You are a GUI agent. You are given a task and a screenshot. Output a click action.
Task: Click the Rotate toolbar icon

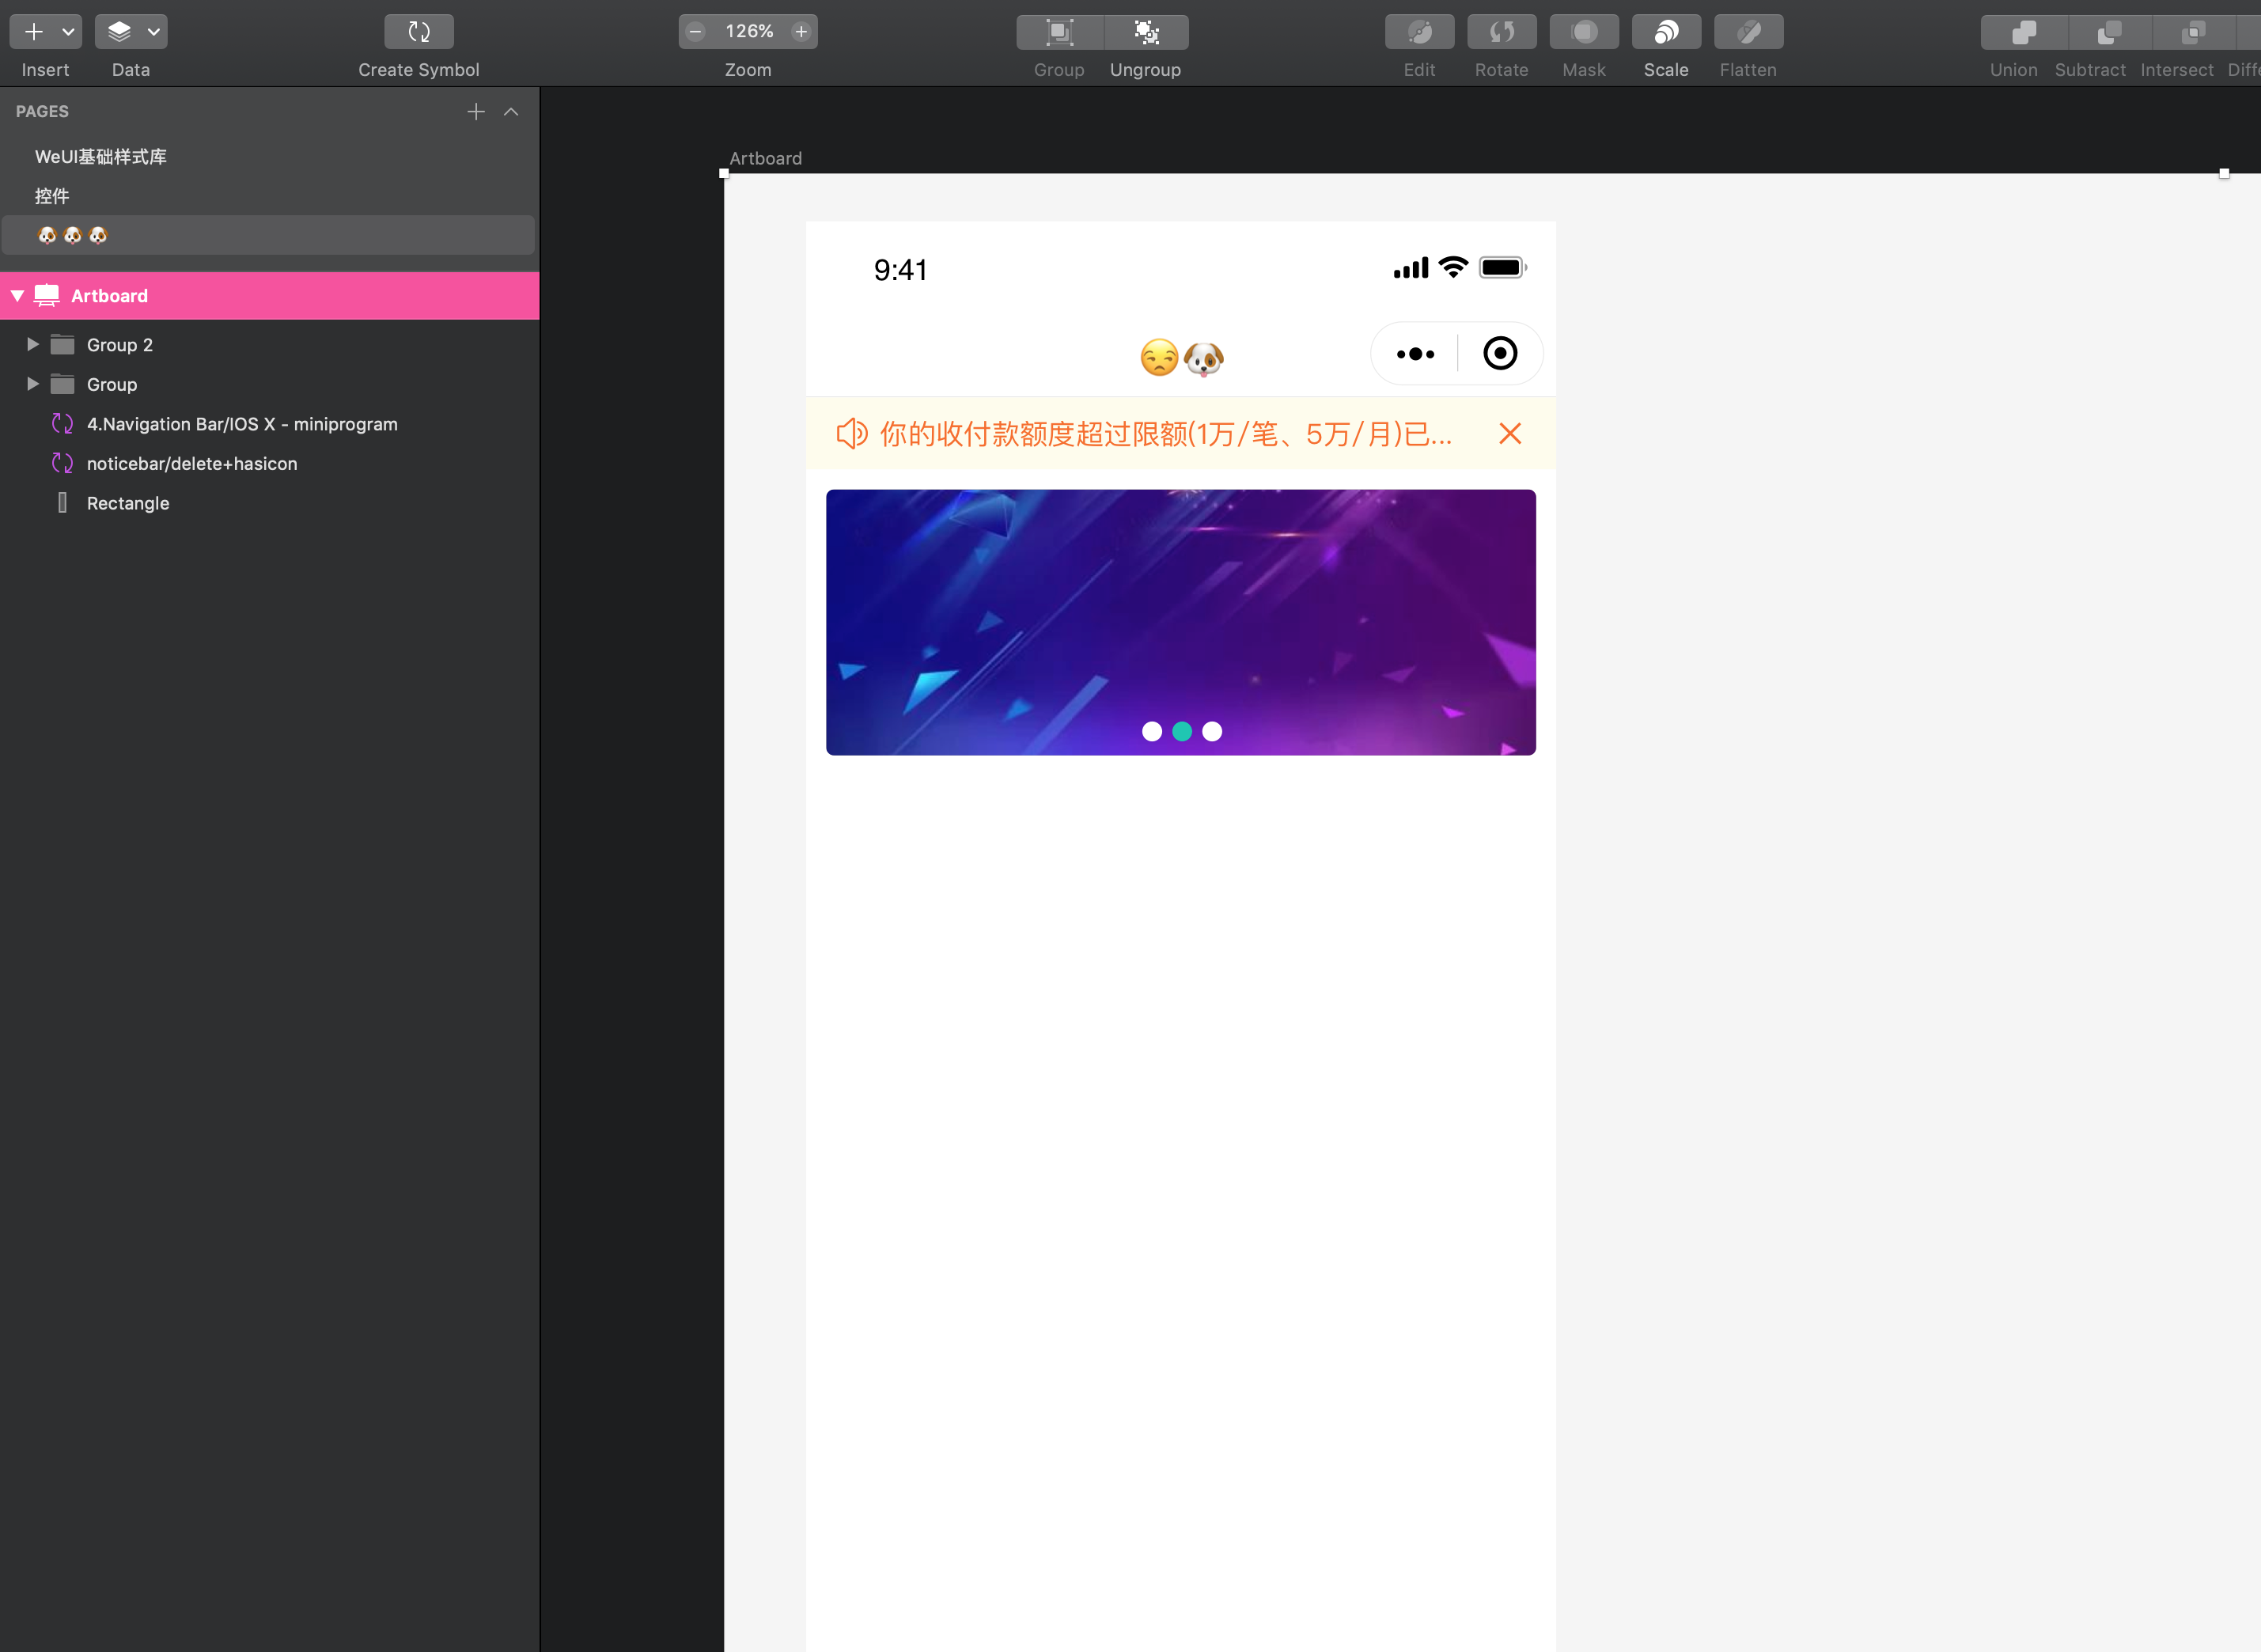point(1502,32)
